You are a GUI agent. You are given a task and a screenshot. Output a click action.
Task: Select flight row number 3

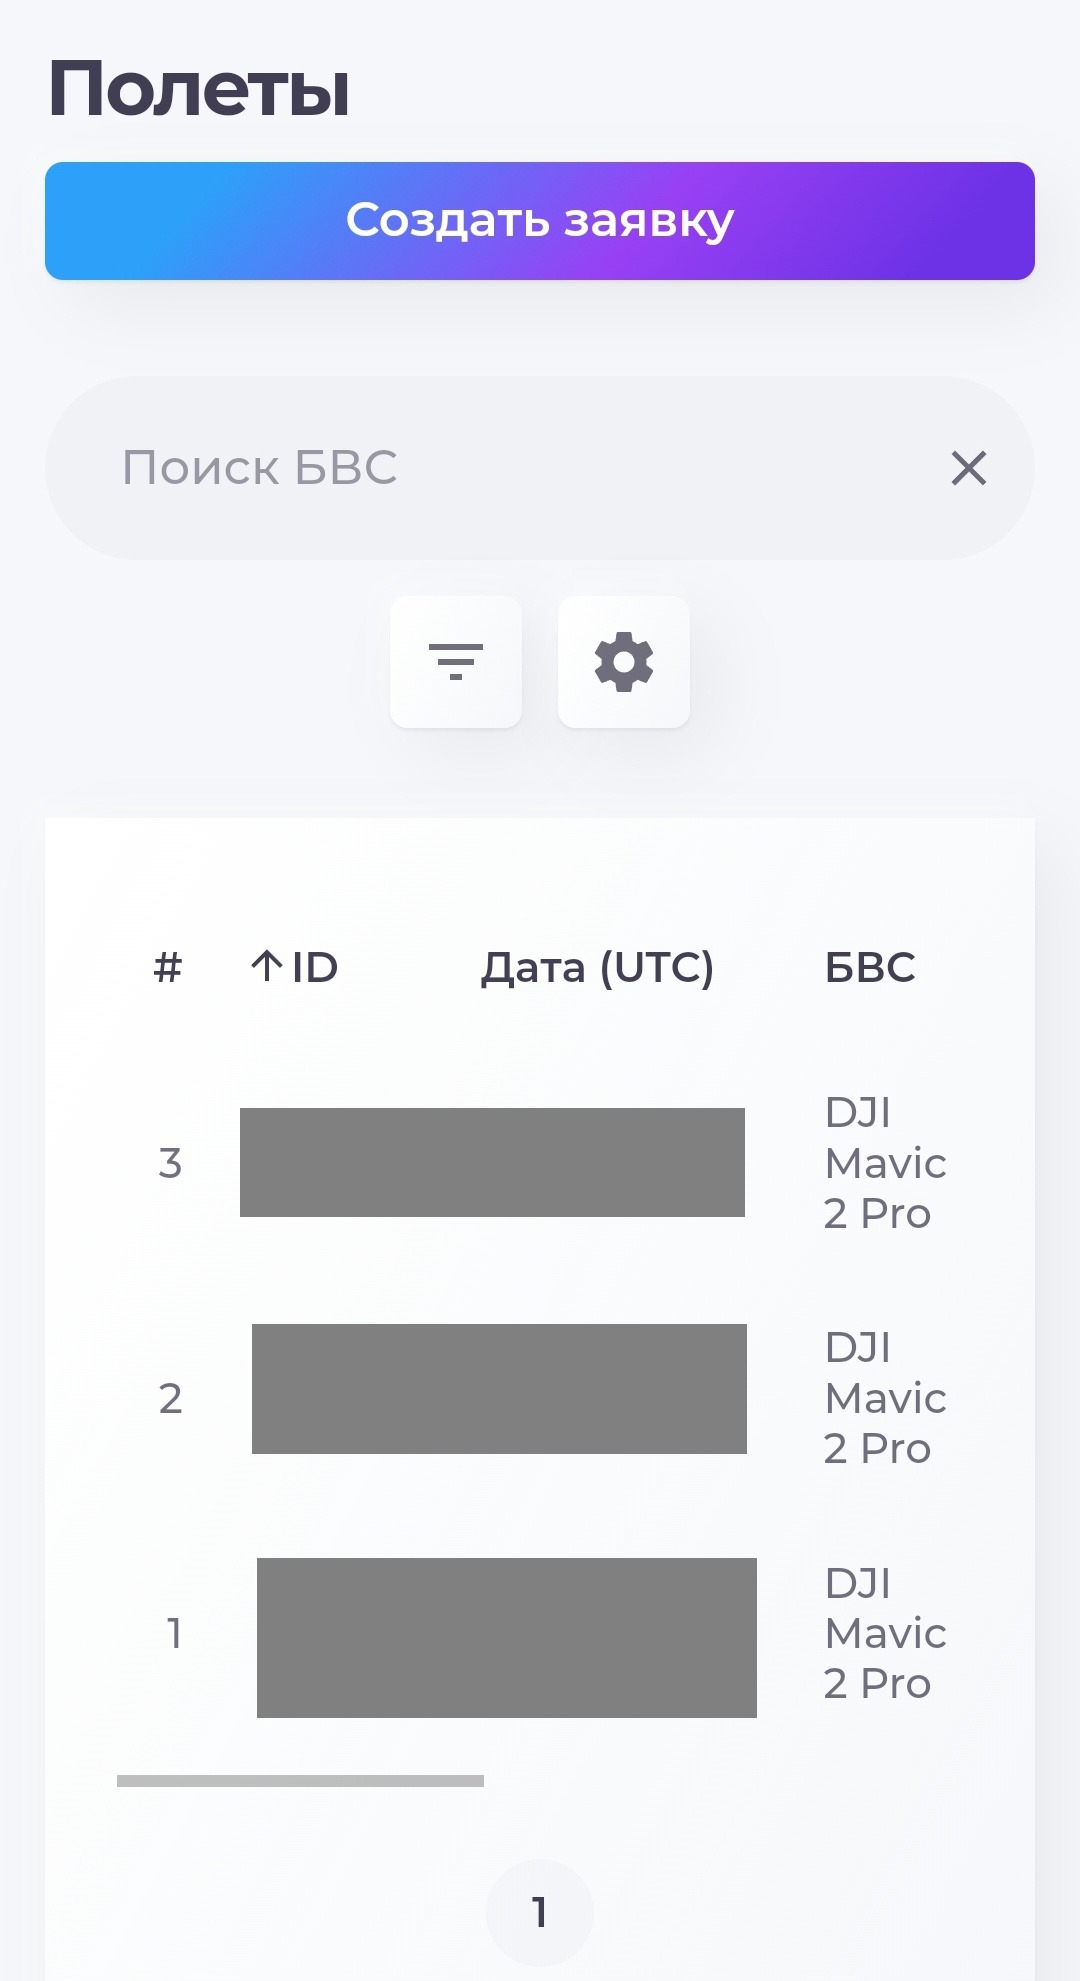(170, 1163)
